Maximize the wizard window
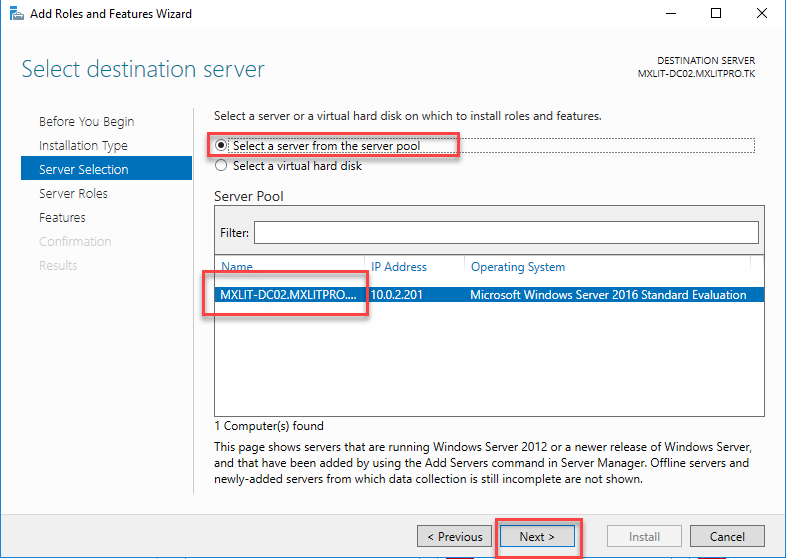This screenshot has height=559, width=786. pyautogui.click(x=716, y=14)
